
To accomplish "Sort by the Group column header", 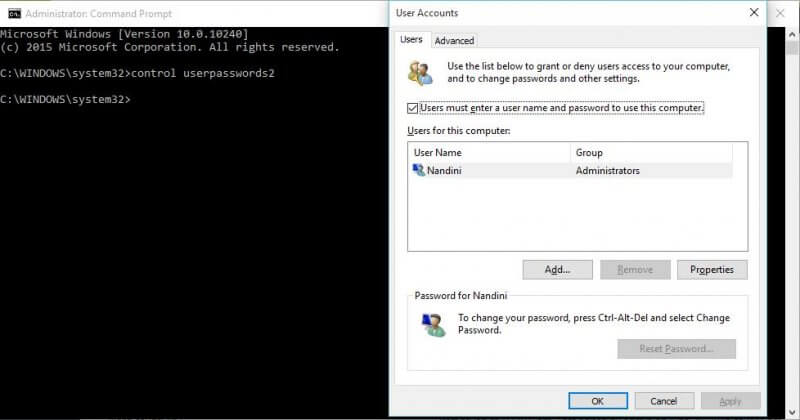I will pos(652,153).
